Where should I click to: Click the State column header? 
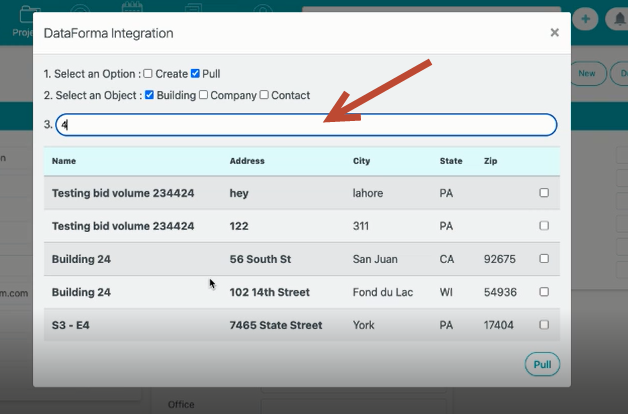pyautogui.click(x=451, y=161)
